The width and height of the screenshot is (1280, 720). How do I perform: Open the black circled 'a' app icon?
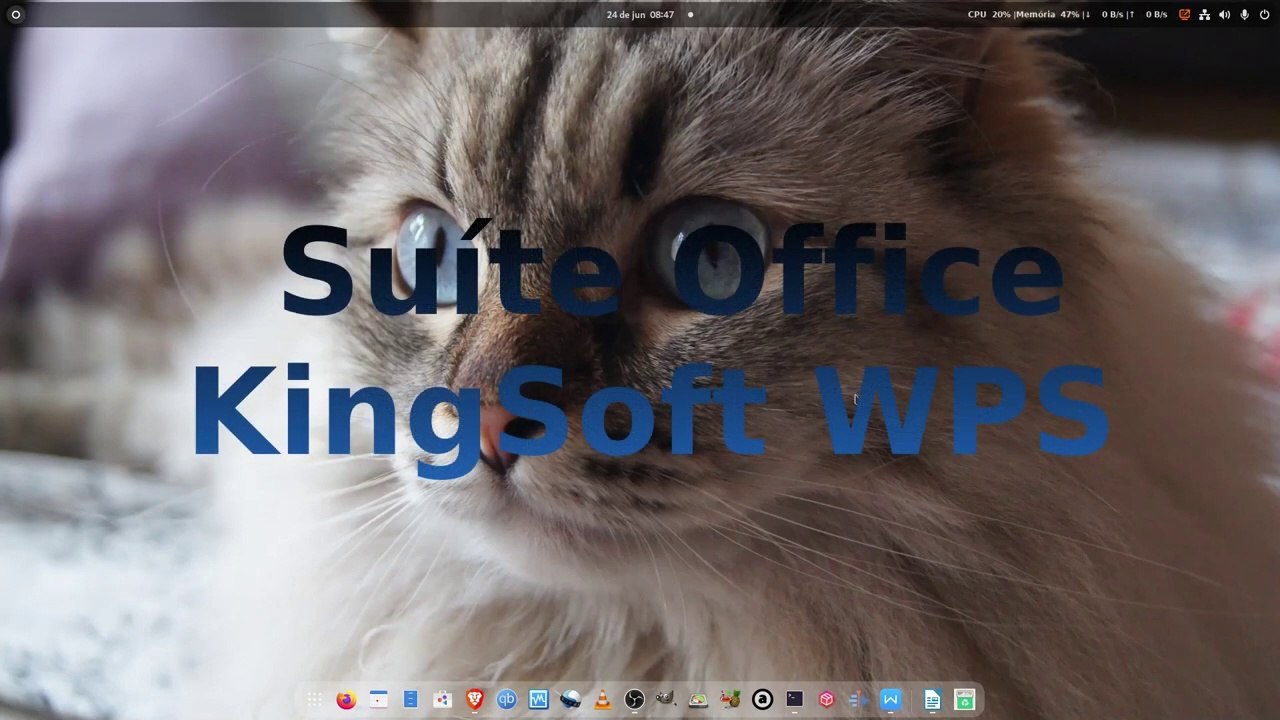coord(762,700)
